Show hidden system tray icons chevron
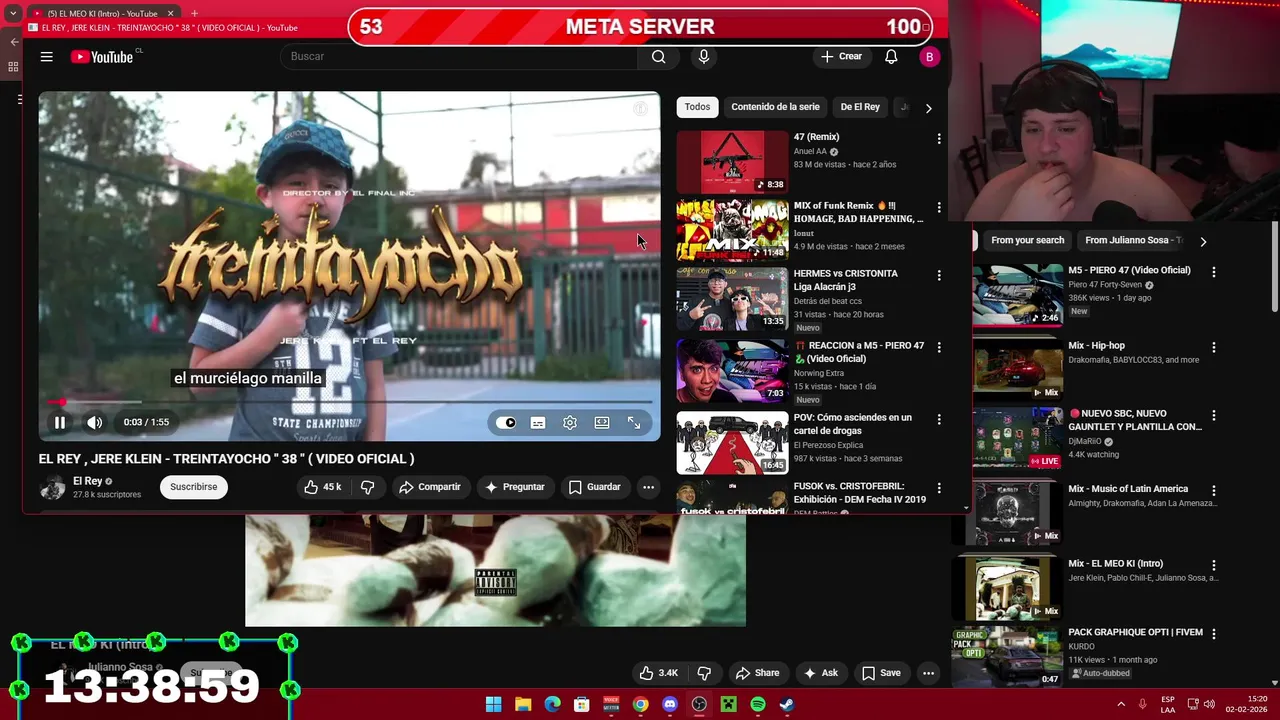 pos(1121,704)
